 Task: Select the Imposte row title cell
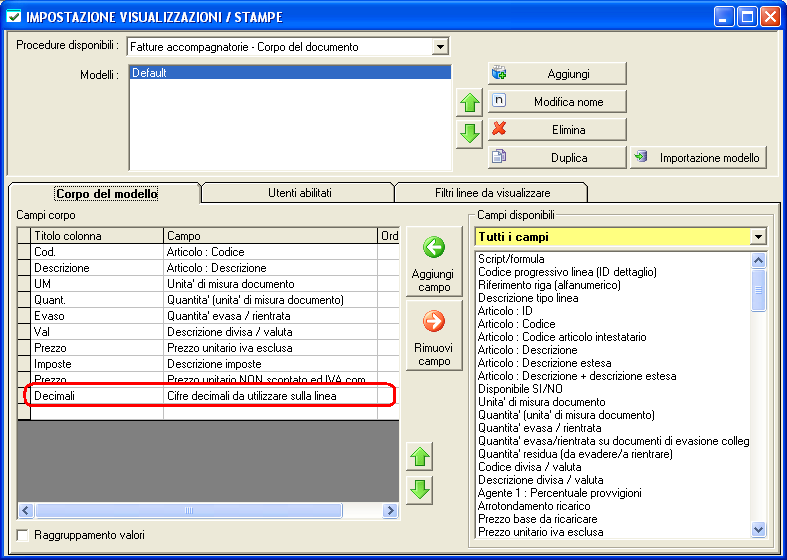point(97,364)
